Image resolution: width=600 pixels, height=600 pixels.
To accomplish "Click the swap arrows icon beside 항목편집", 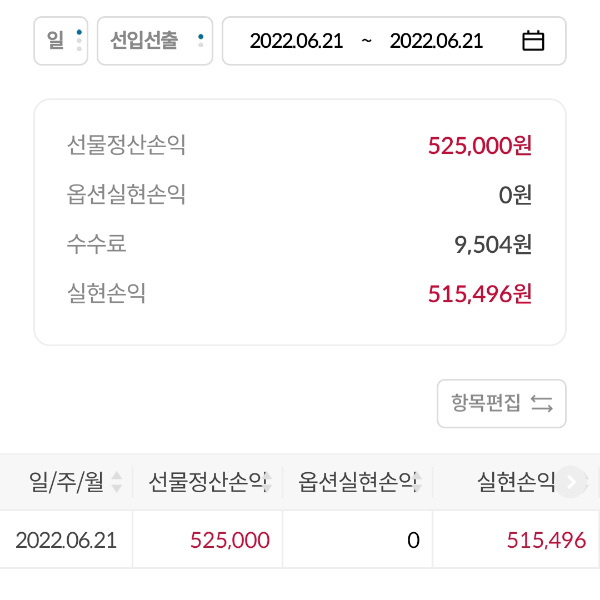I will (542, 404).
